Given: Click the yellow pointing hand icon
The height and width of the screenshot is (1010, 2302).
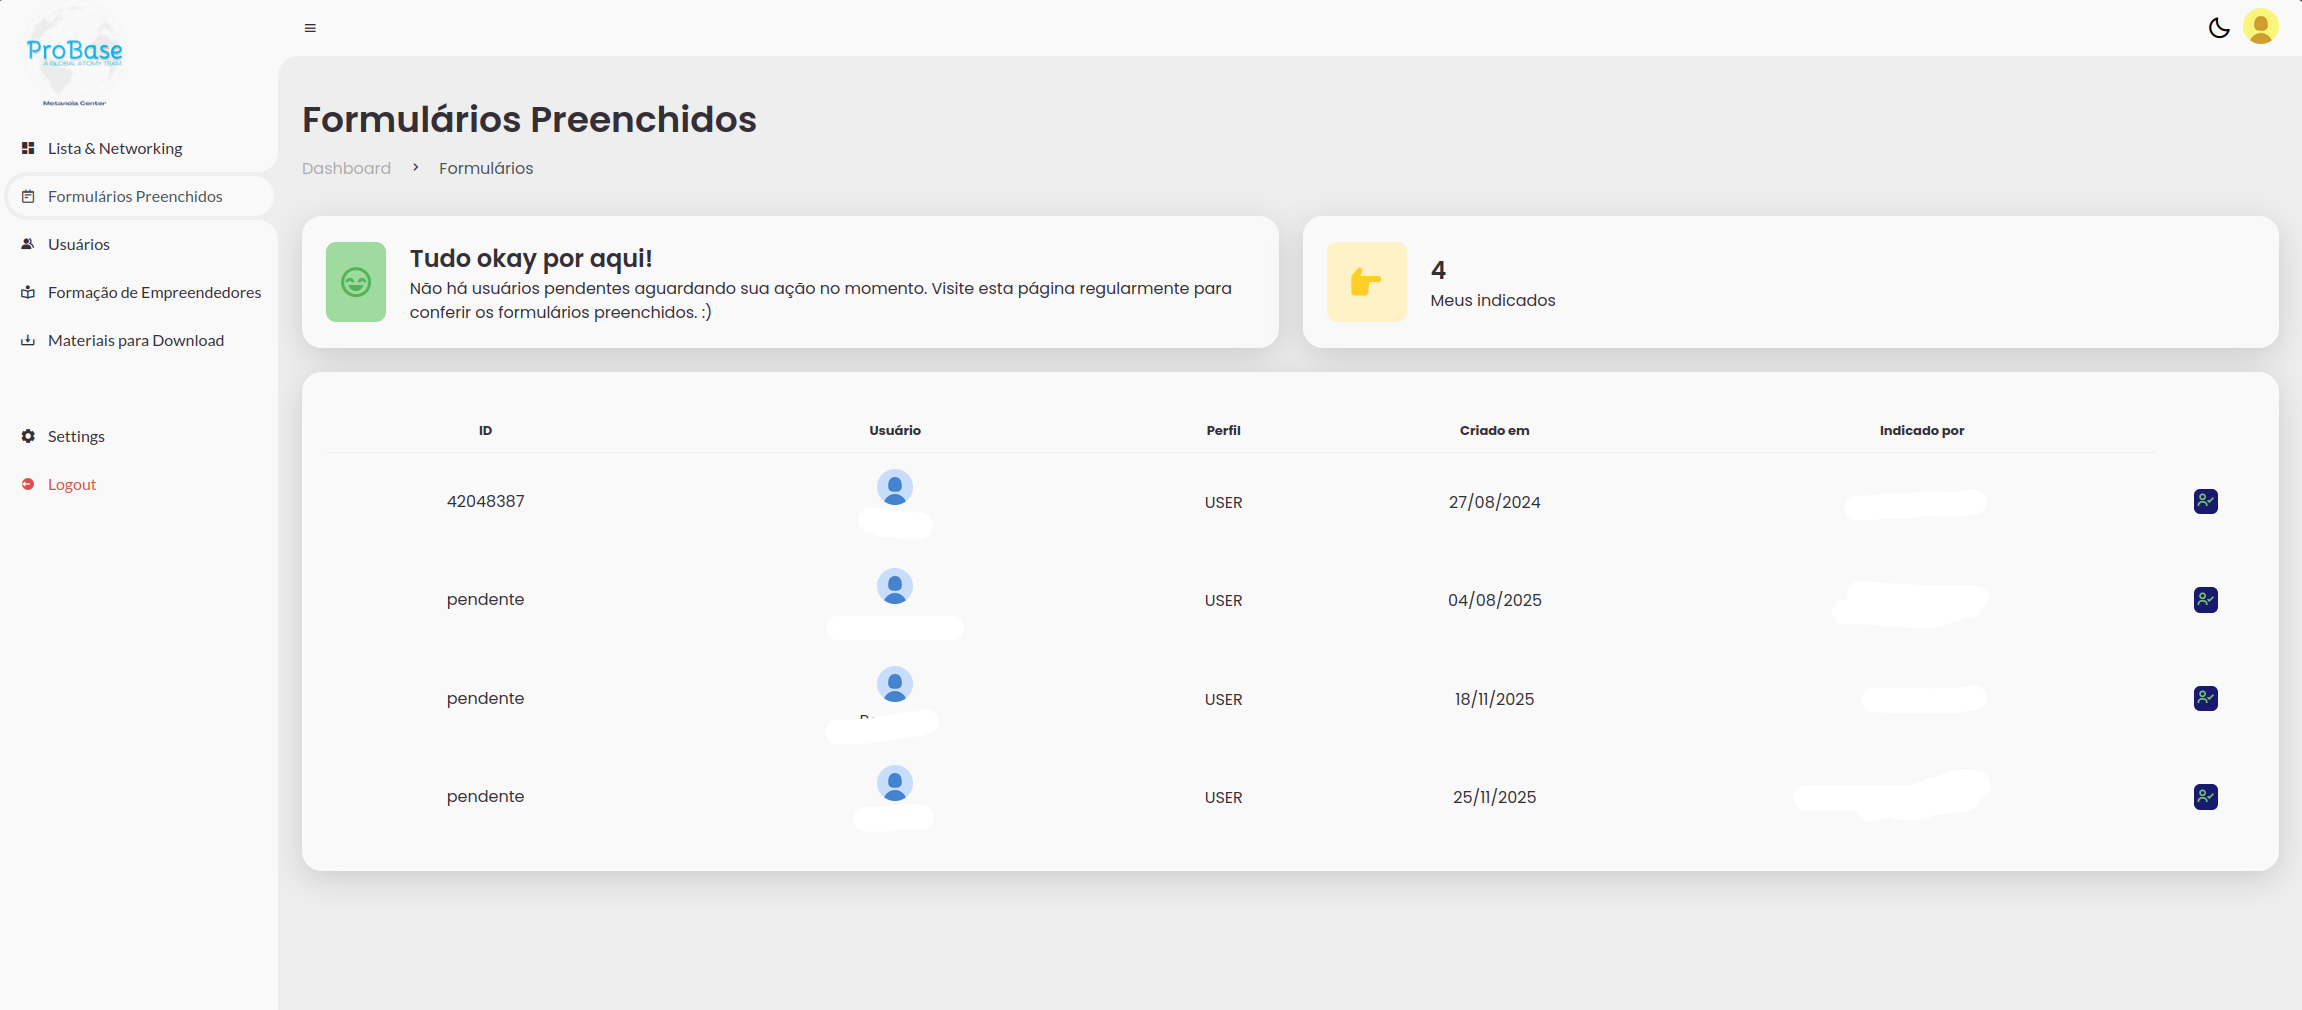Looking at the screenshot, I should tap(1366, 282).
